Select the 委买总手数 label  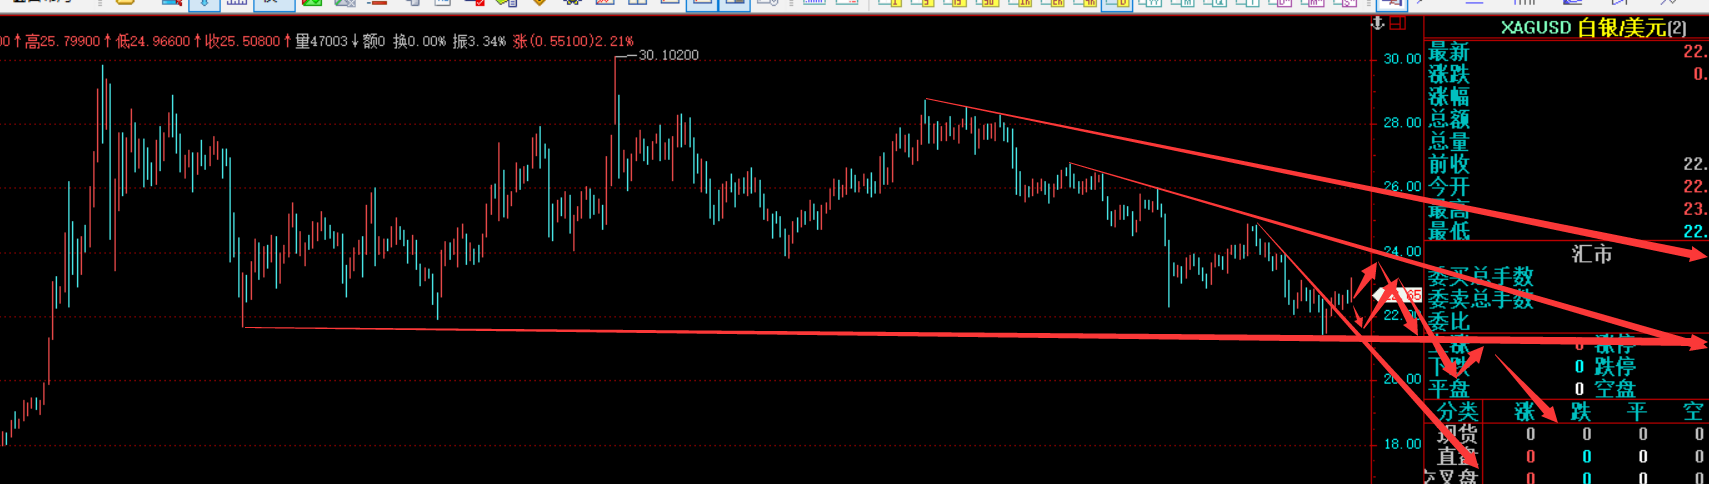1480,277
